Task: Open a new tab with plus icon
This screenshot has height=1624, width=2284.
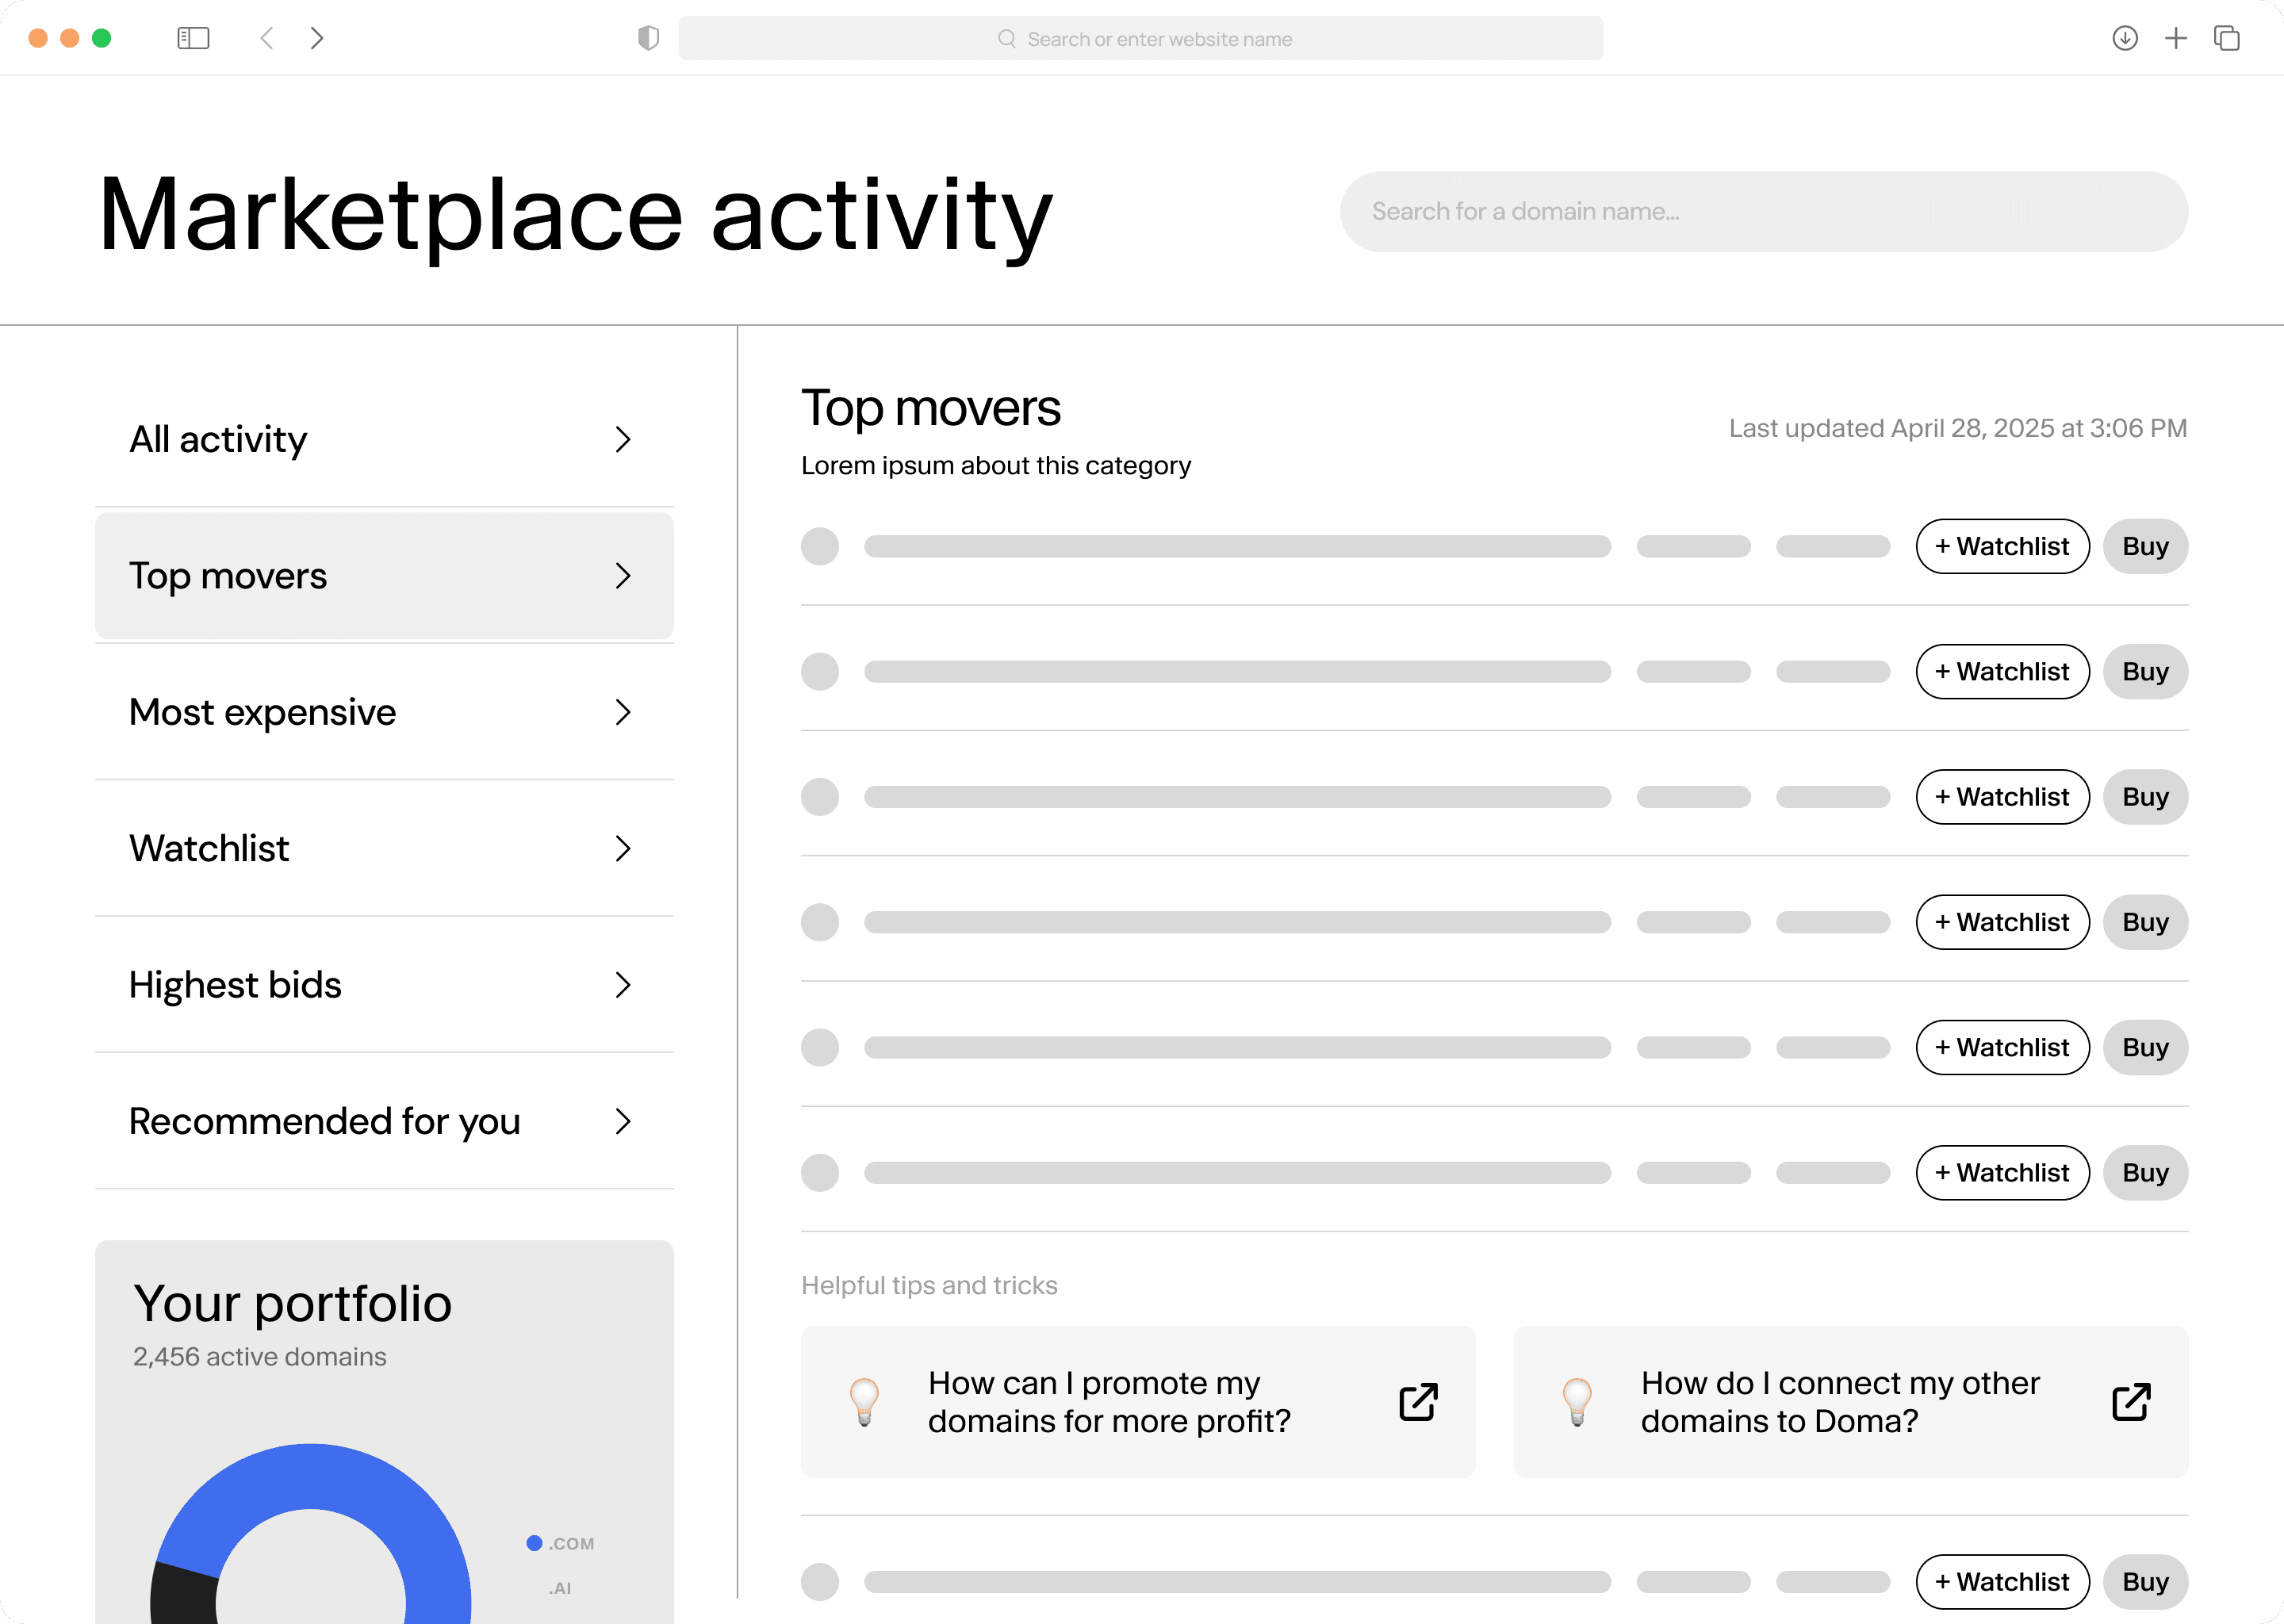Action: pyautogui.click(x=2175, y=38)
